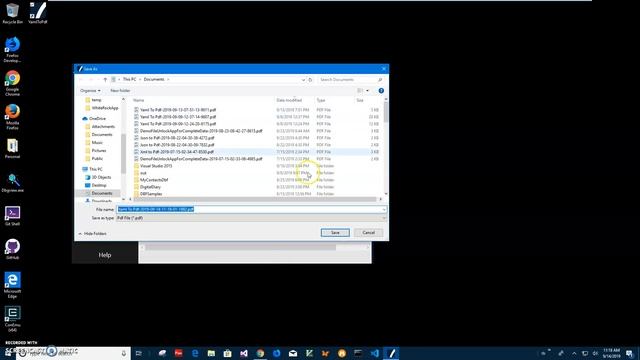Select the DemoFileUnlockApp file dated 2019-08-23
The image size is (640, 360).
201,131
